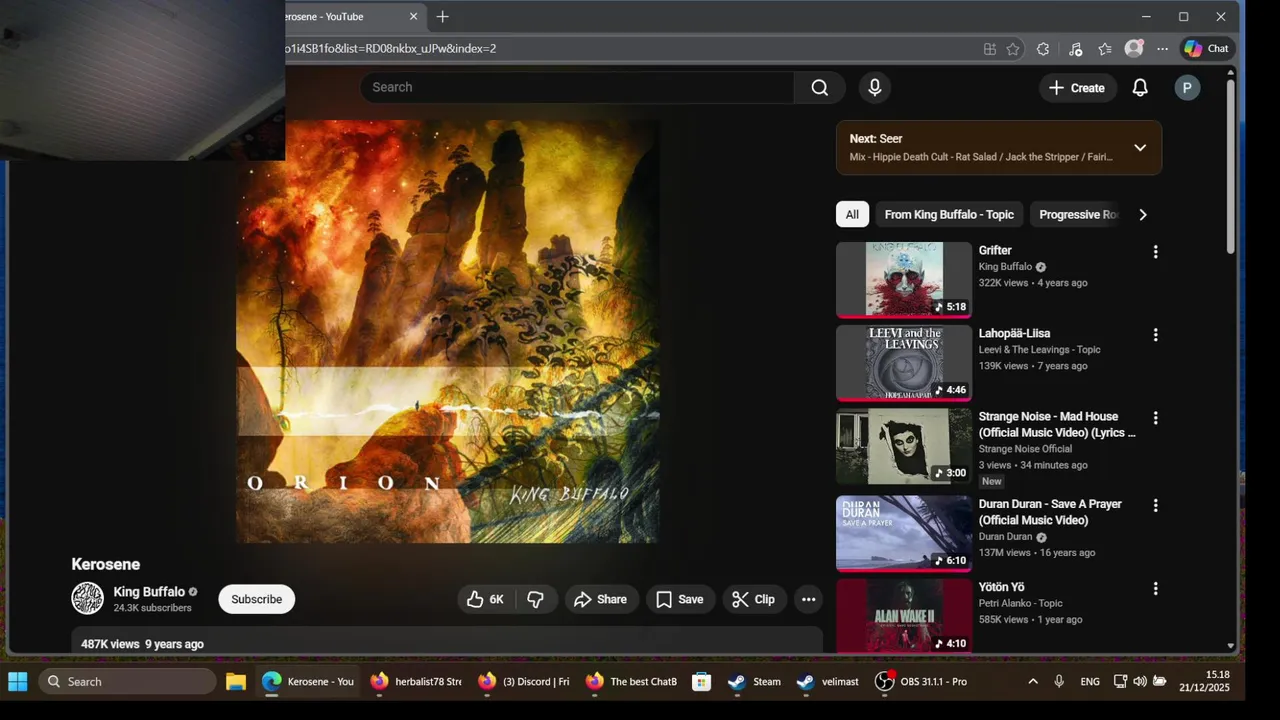Open King Buffalo channel avatar
Screen dimensions: 1280x720
coord(88,598)
